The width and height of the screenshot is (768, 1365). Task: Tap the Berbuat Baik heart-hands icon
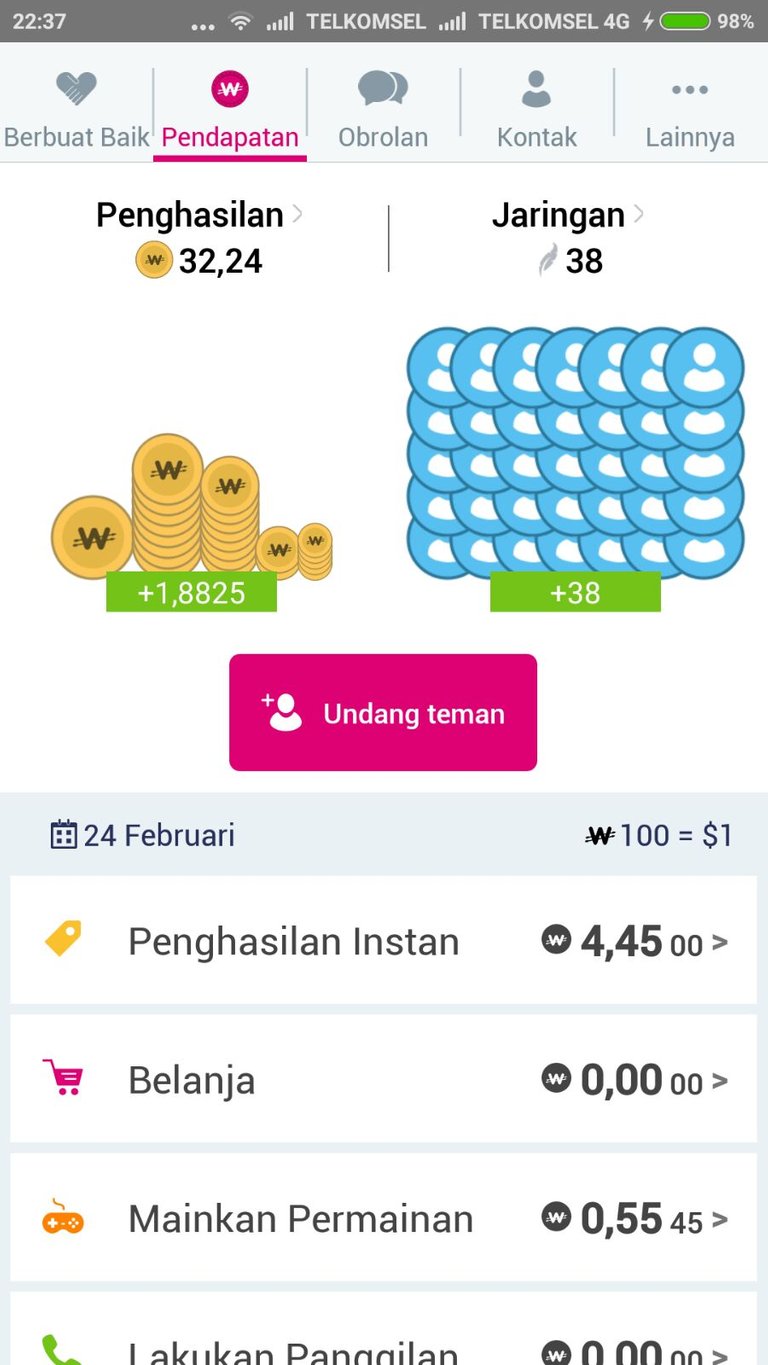(x=76, y=90)
